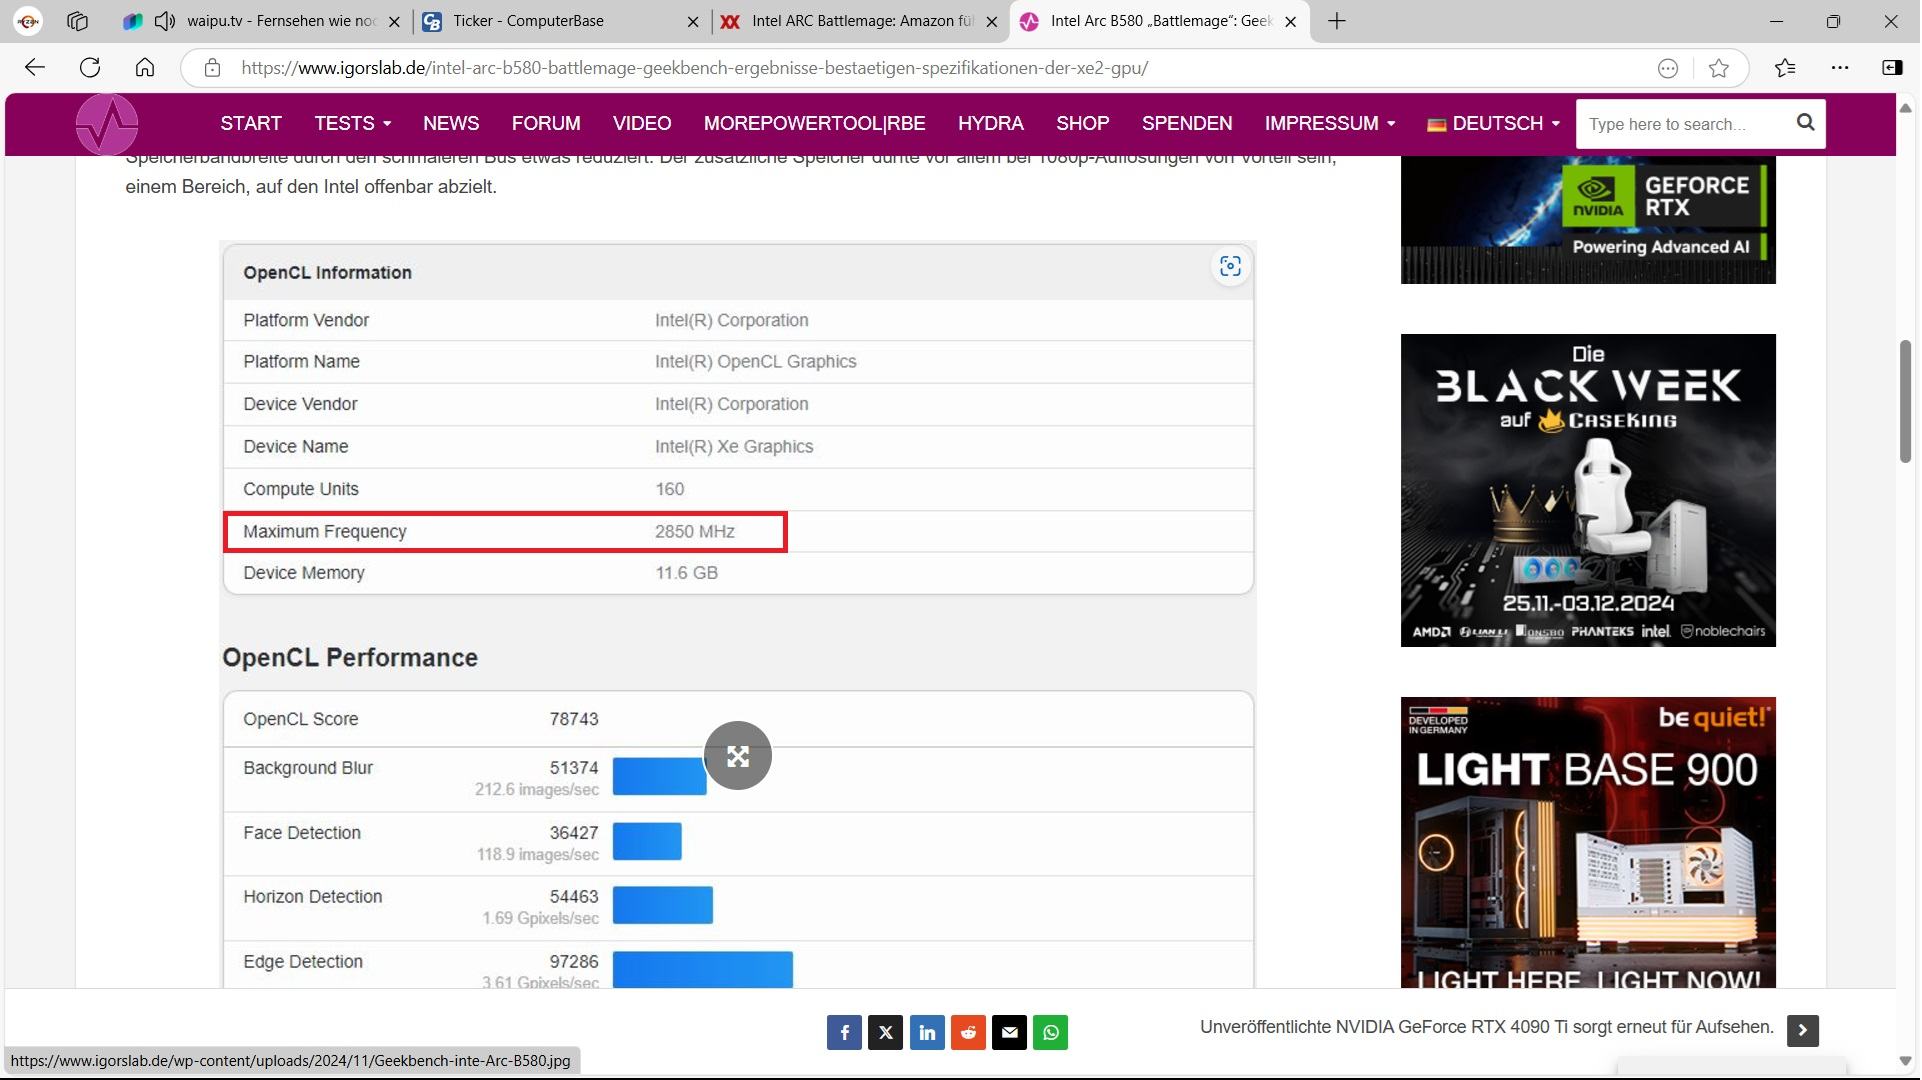The height and width of the screenshot is (1080, 1922).
Task: Click the visual search icon on image
Action: [1230, 266]
